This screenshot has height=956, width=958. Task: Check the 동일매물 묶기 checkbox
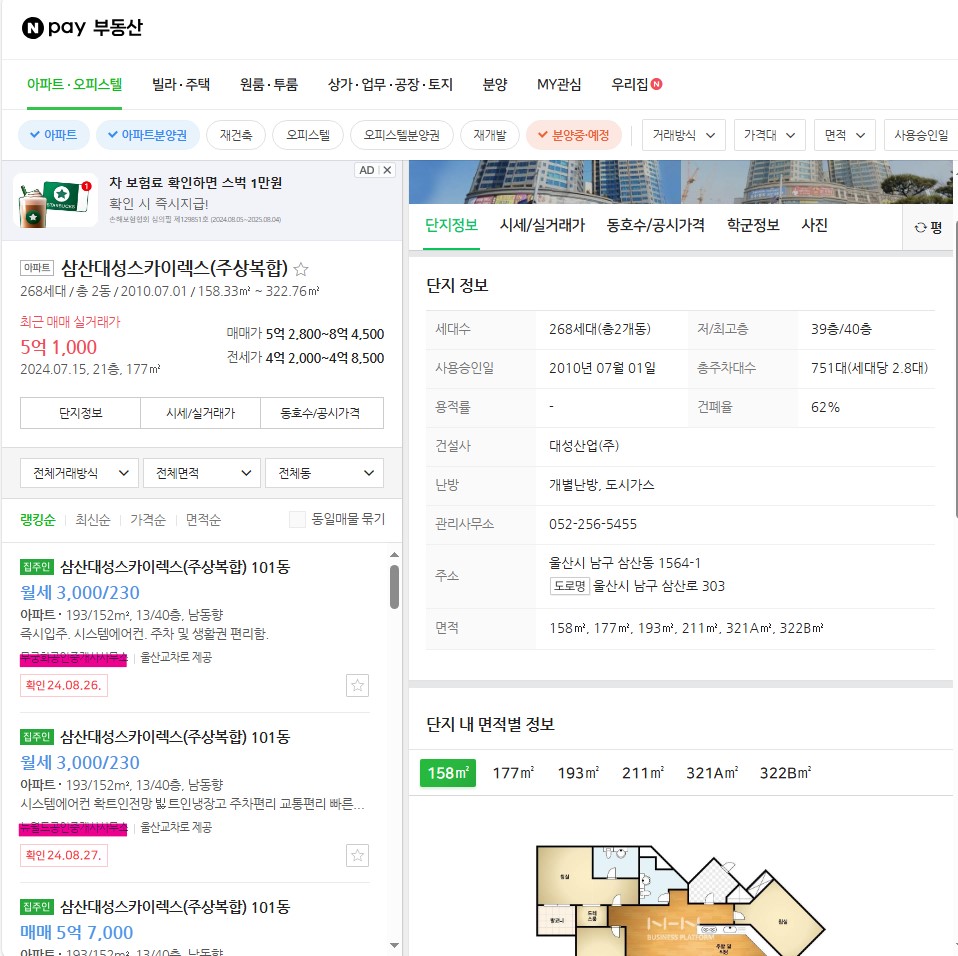click(x=297, y=519)
